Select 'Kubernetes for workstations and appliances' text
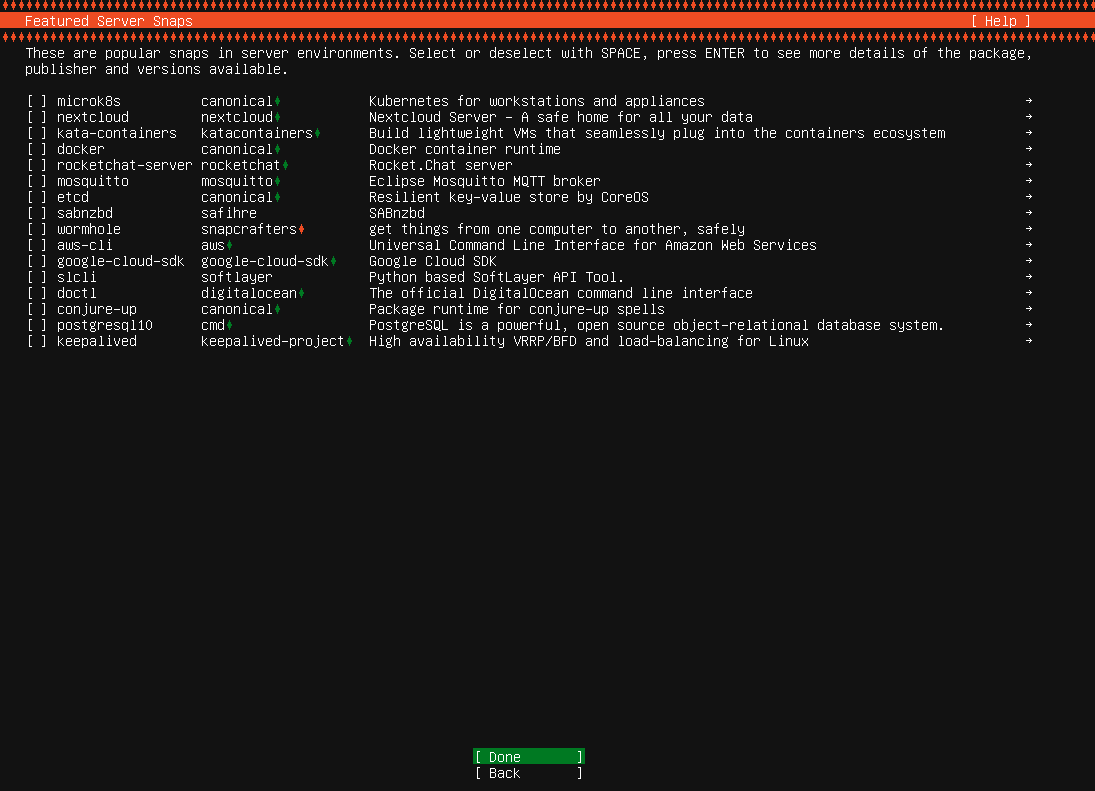The width and height of the screenshot is (1095, 791). tap(537, 101)
